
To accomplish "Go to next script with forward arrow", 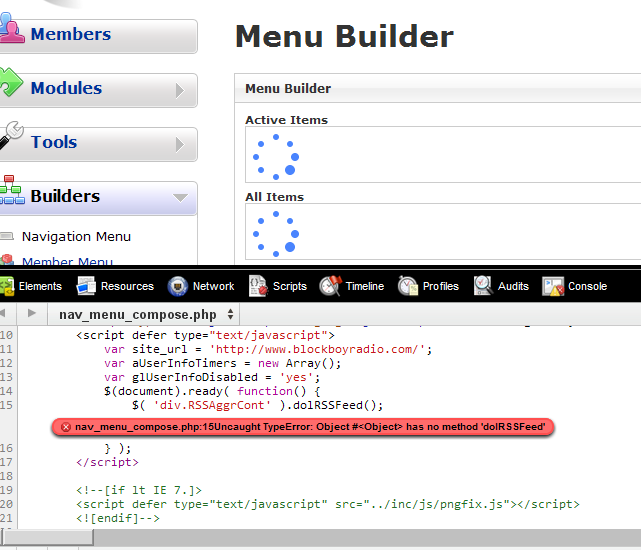I will coord(31,313).
